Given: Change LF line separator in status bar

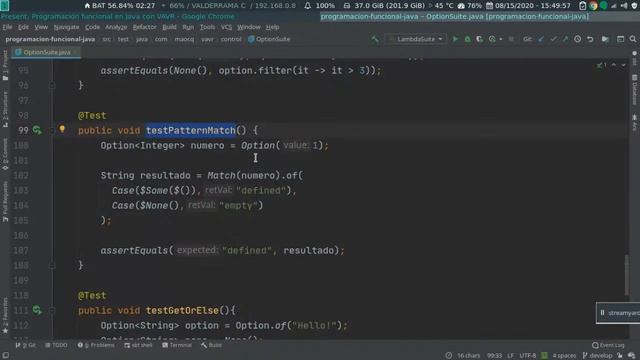Looking at the screenshot, I should click(x=510, y=356).
